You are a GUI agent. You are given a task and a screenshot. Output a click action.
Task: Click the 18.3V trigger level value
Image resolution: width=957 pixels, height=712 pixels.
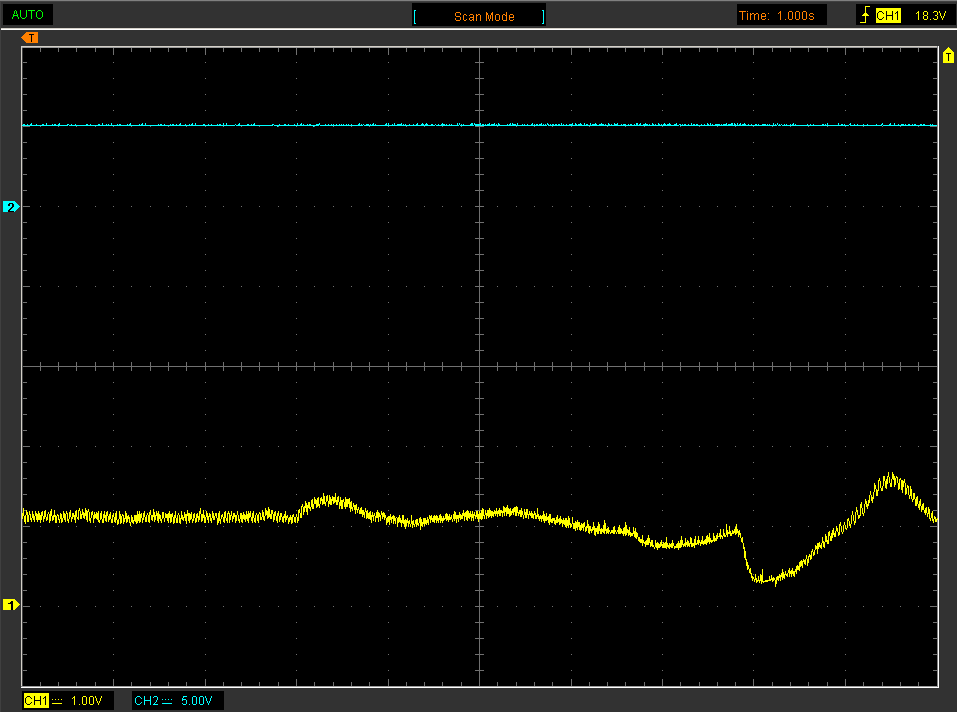point(930,16)
